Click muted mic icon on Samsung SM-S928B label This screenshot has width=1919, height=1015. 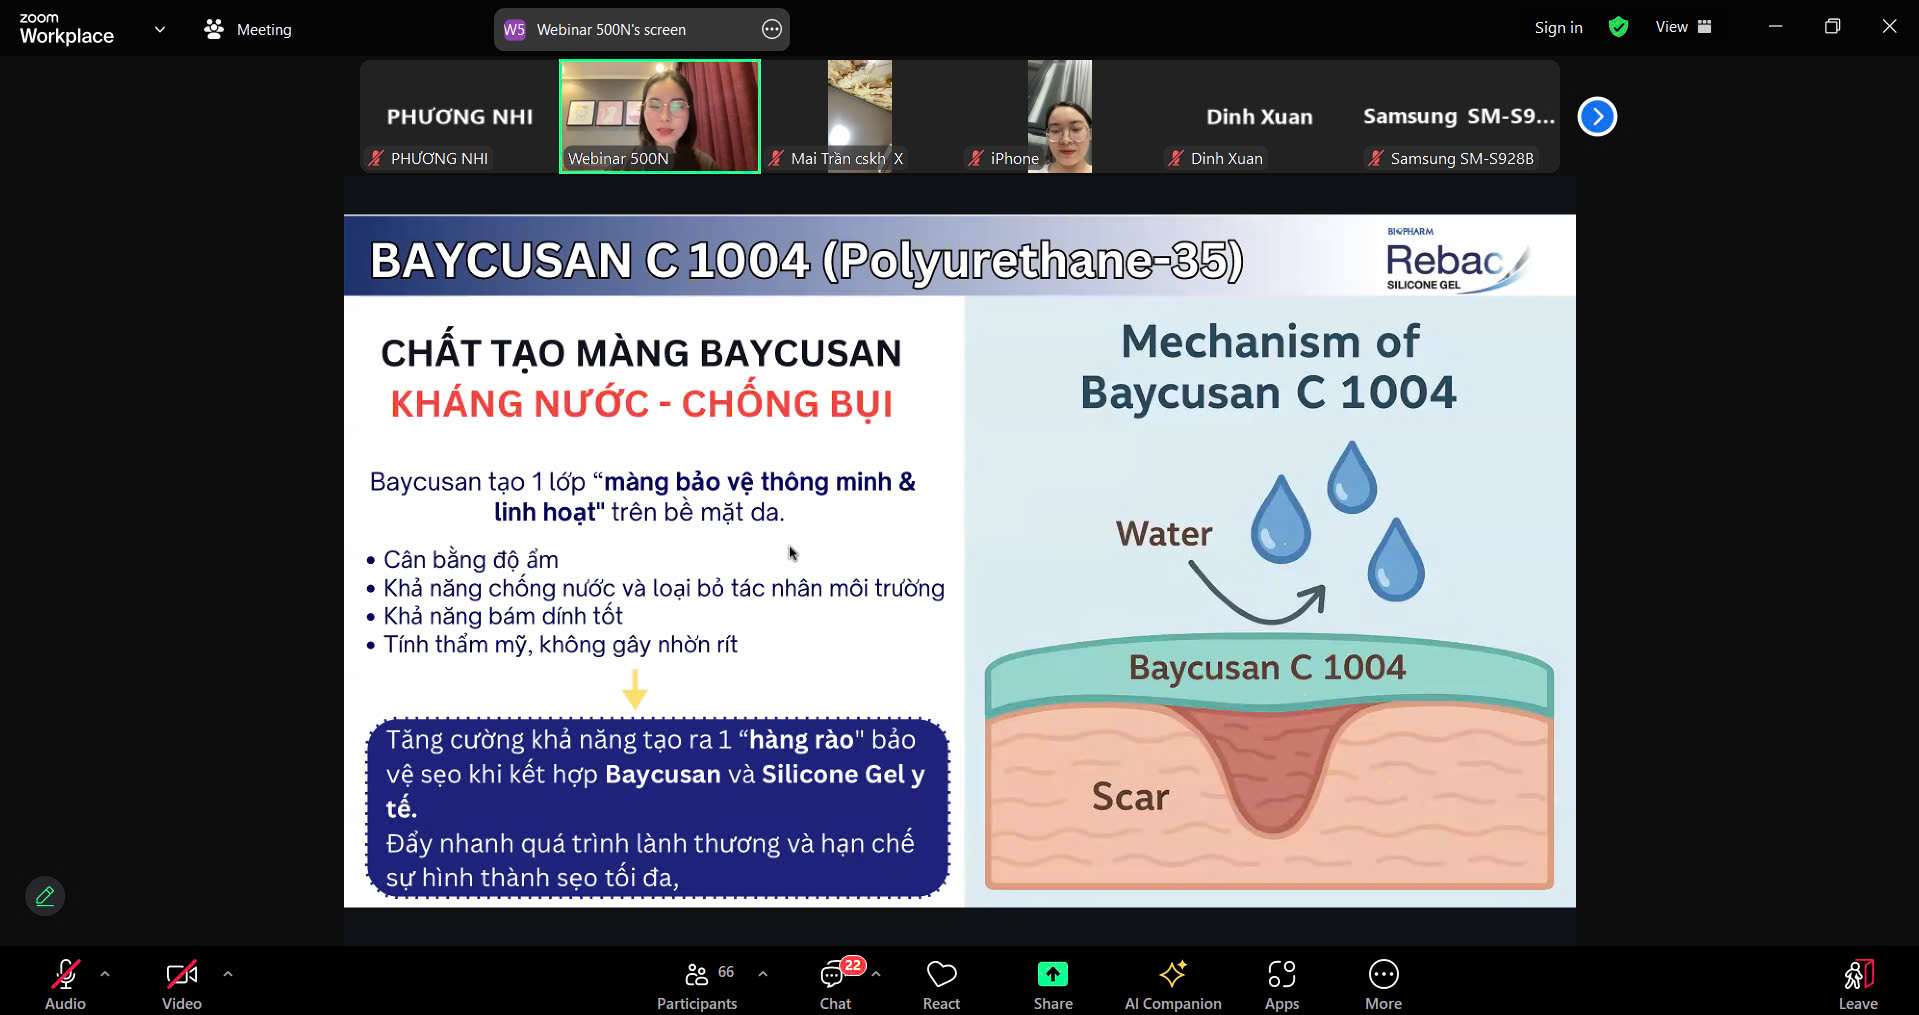point(1376,158)
